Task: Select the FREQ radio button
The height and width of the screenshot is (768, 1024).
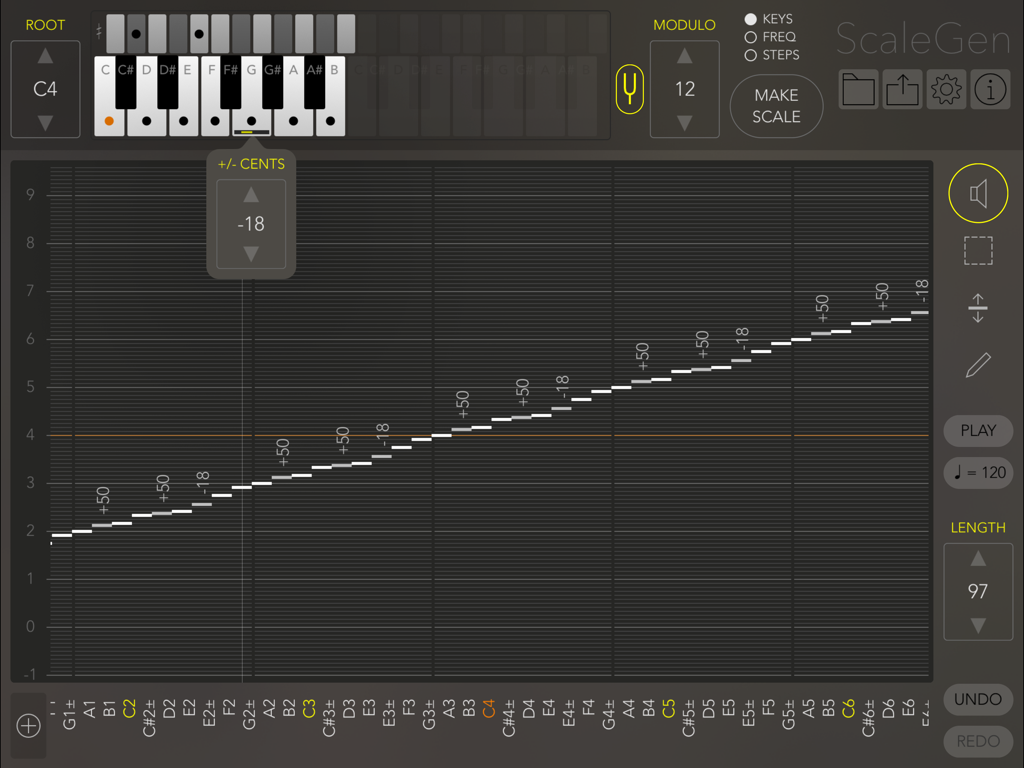Action: [x=751, y=38]
